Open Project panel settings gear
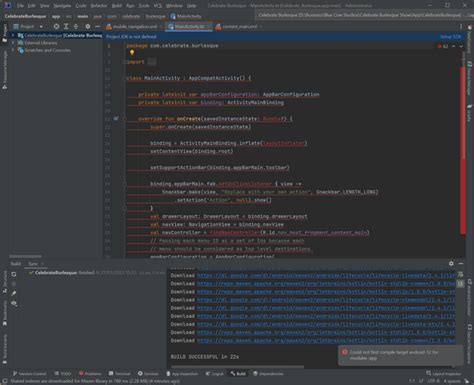Viewport: 474px width, 385px height. pos(88,26)
